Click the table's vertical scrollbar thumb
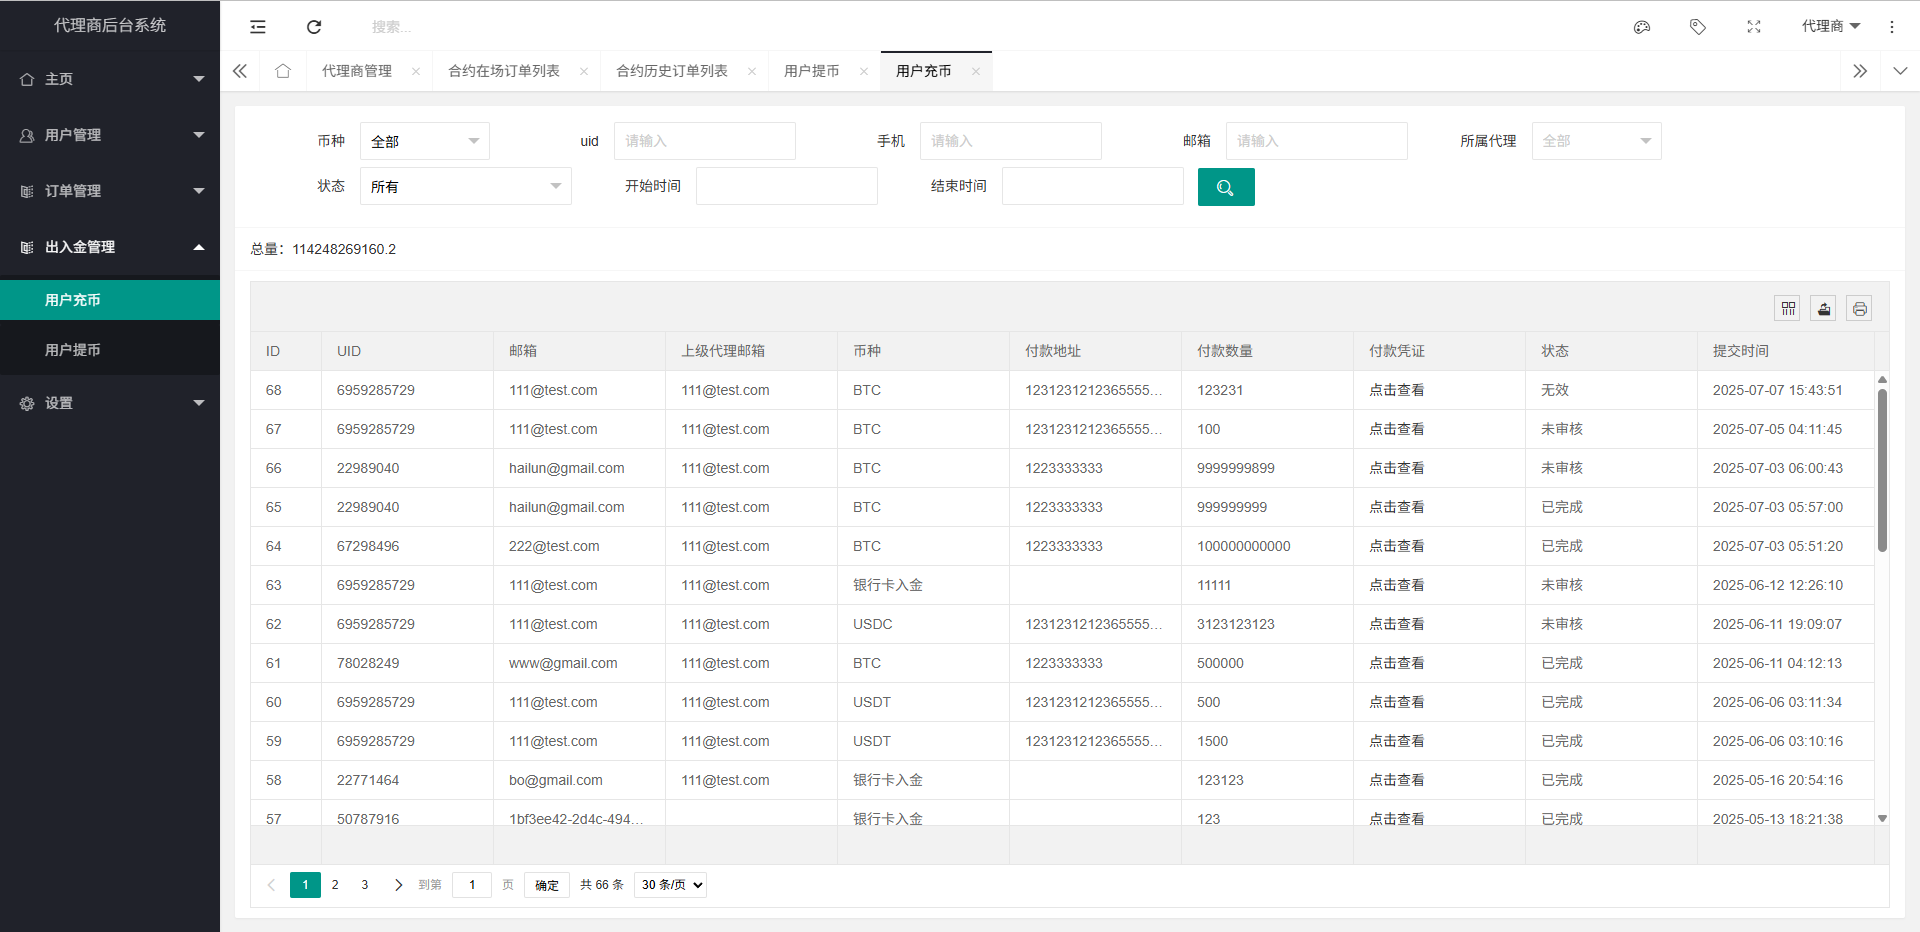 tap(1882, 470)
